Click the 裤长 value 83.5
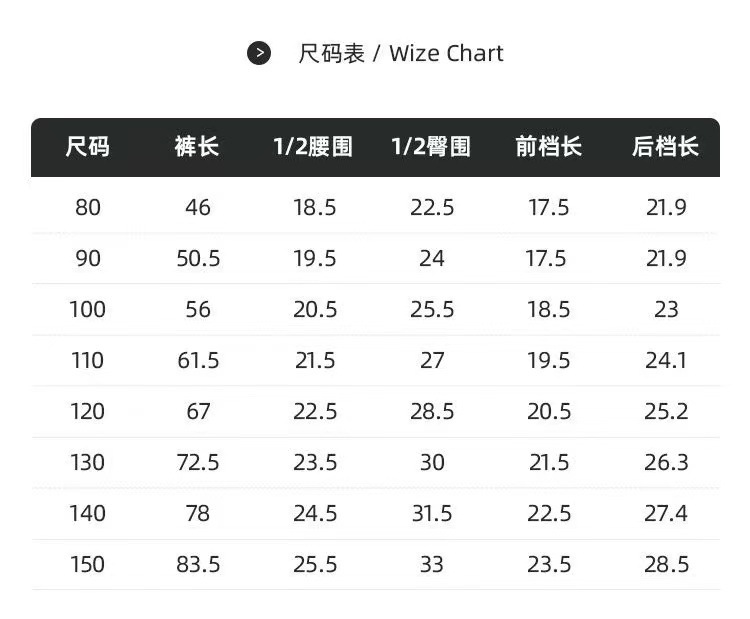The width and height of the screenshot is (750, 619). click(198, 564)
